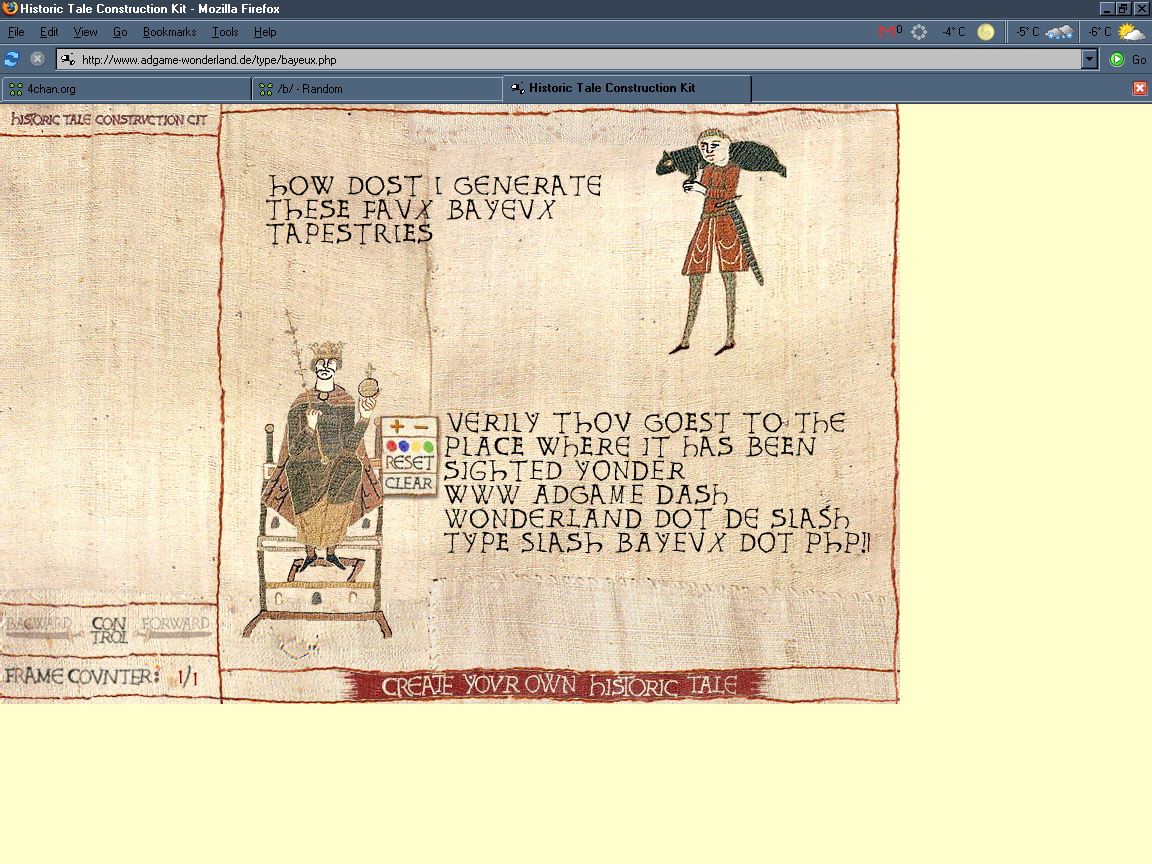The width and height of the screenshot is (1152, 864).
Task: Click the FORWARD sword button
Action: 175,627
